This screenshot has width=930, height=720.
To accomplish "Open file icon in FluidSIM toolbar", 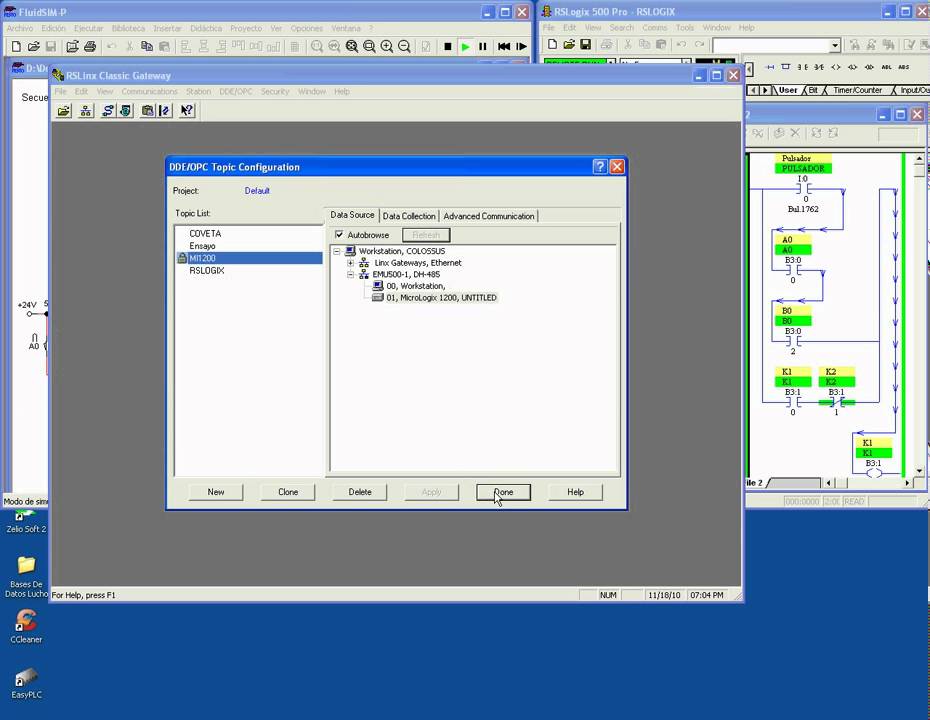I will point(34,46).
